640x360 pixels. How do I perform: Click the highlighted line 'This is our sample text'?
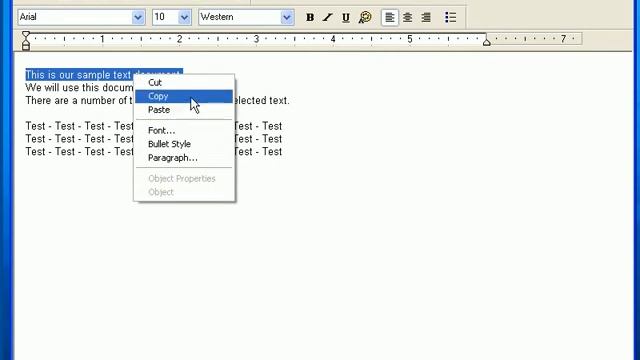pyautogui.click(x=79, y=75)
